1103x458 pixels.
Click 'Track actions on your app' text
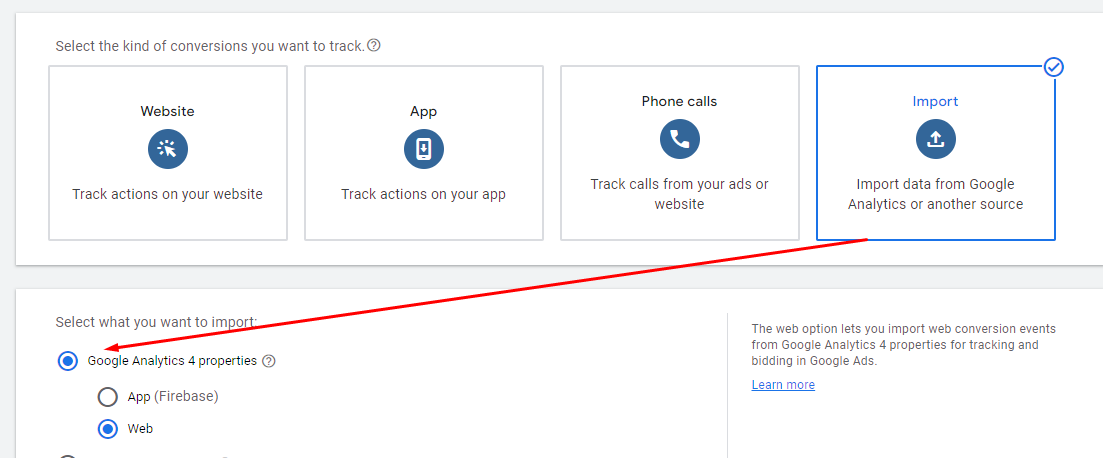click(x=423, y=194)
